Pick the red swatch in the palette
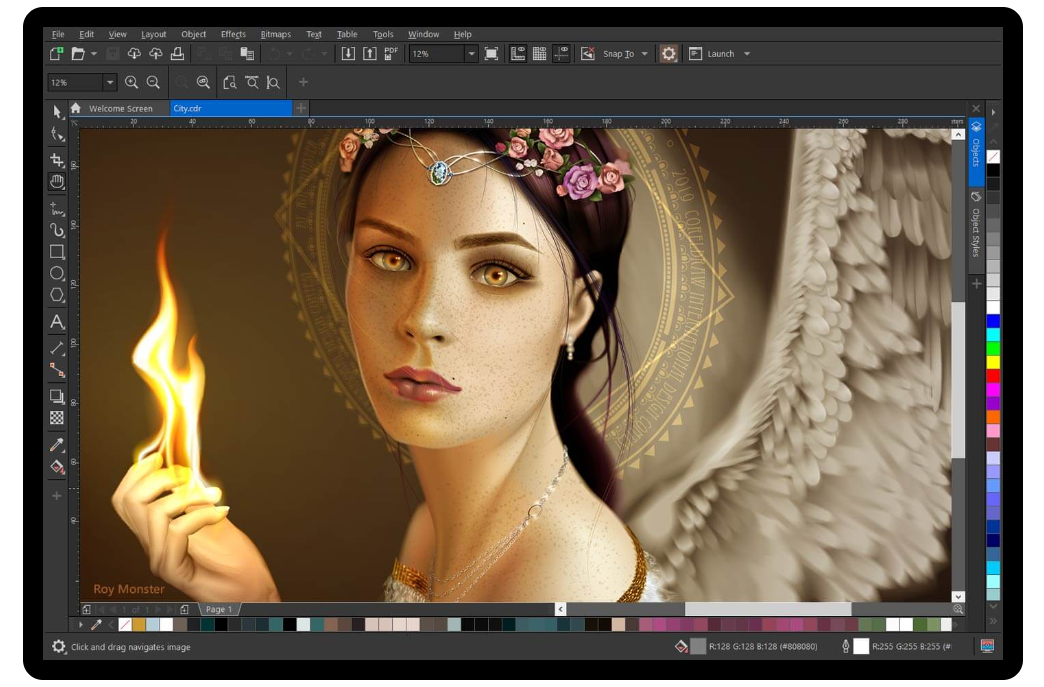Screen dimensions: 1044x687 tap(993, 376)
